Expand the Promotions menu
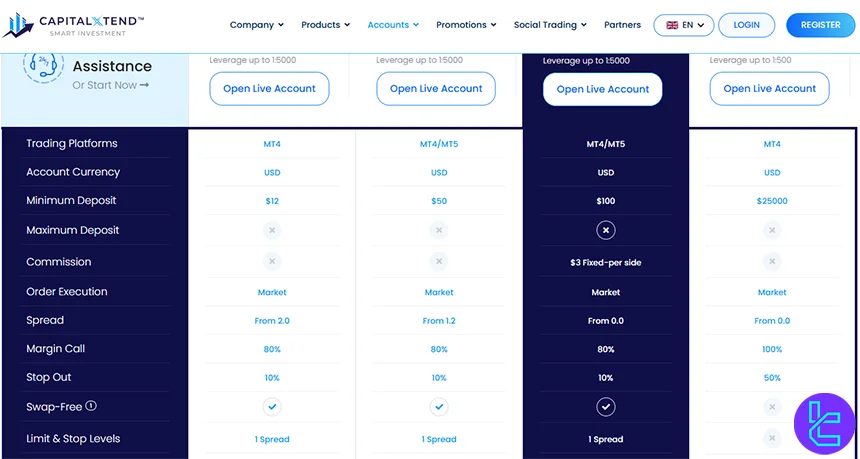 coord(466,25)
